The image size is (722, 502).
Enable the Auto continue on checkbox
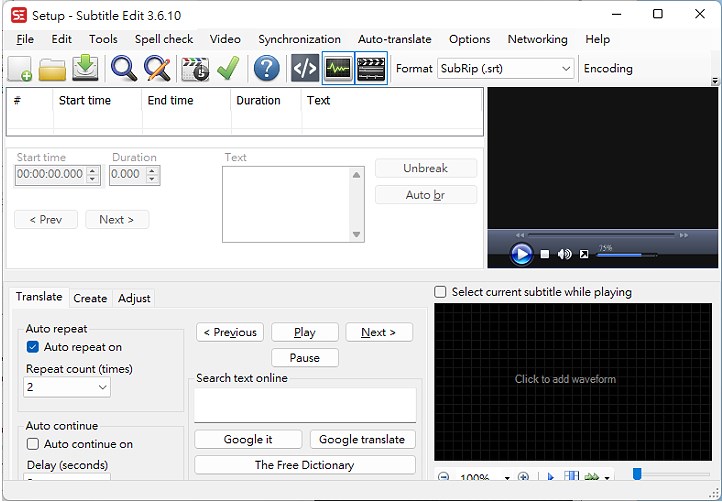(x=33, y=444)
